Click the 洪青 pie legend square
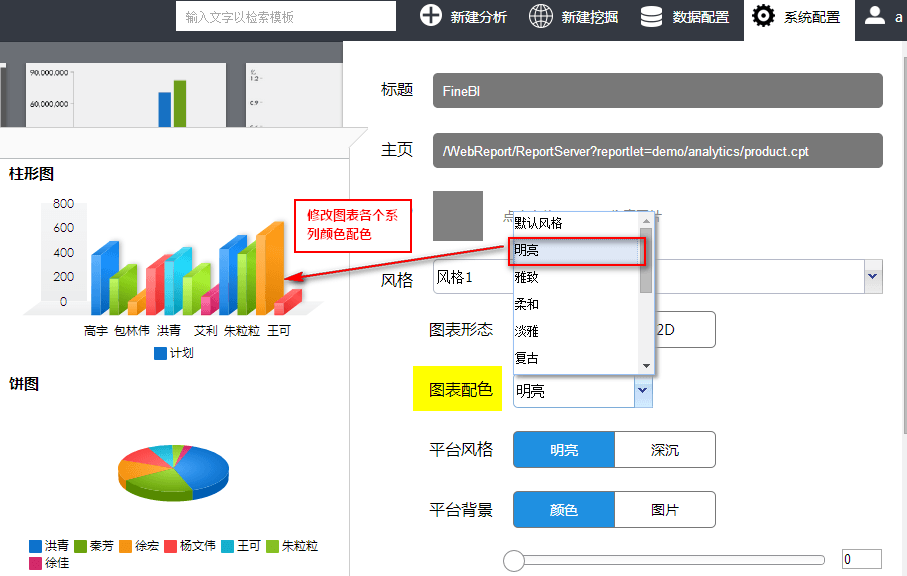Screen dimensions: 907x576 pyautogui.click(x=36, y=546)
